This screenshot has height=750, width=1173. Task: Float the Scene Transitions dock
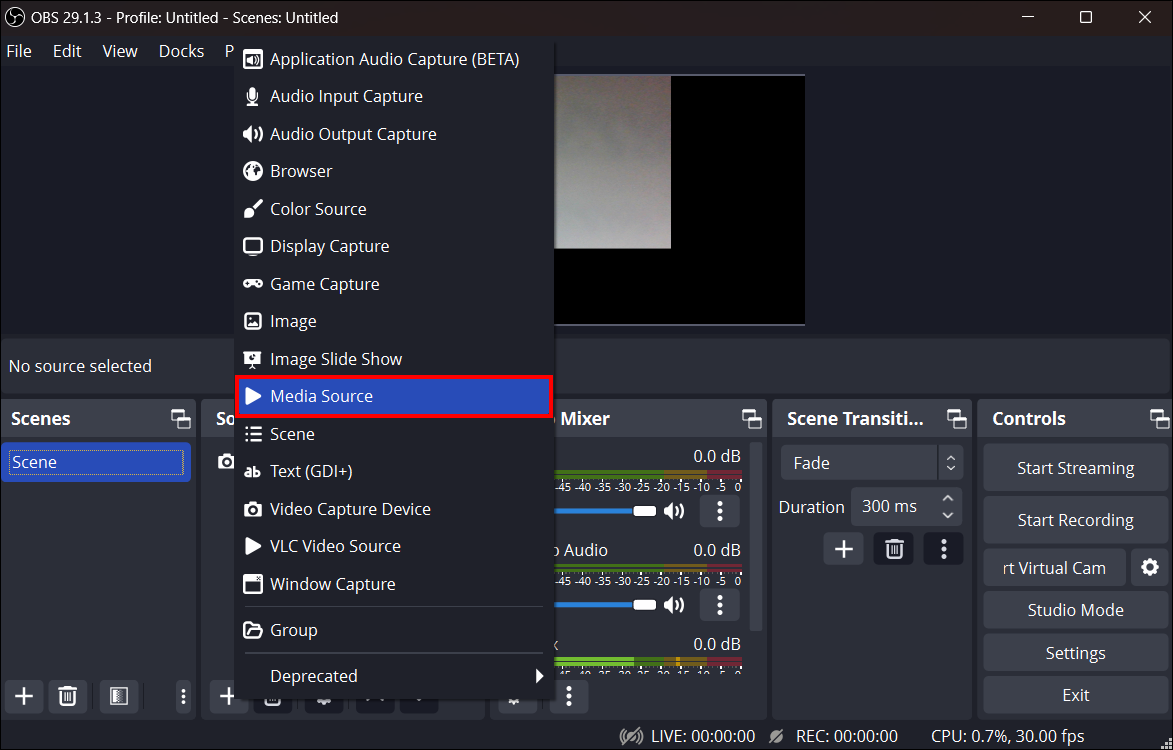coord(956,419)
